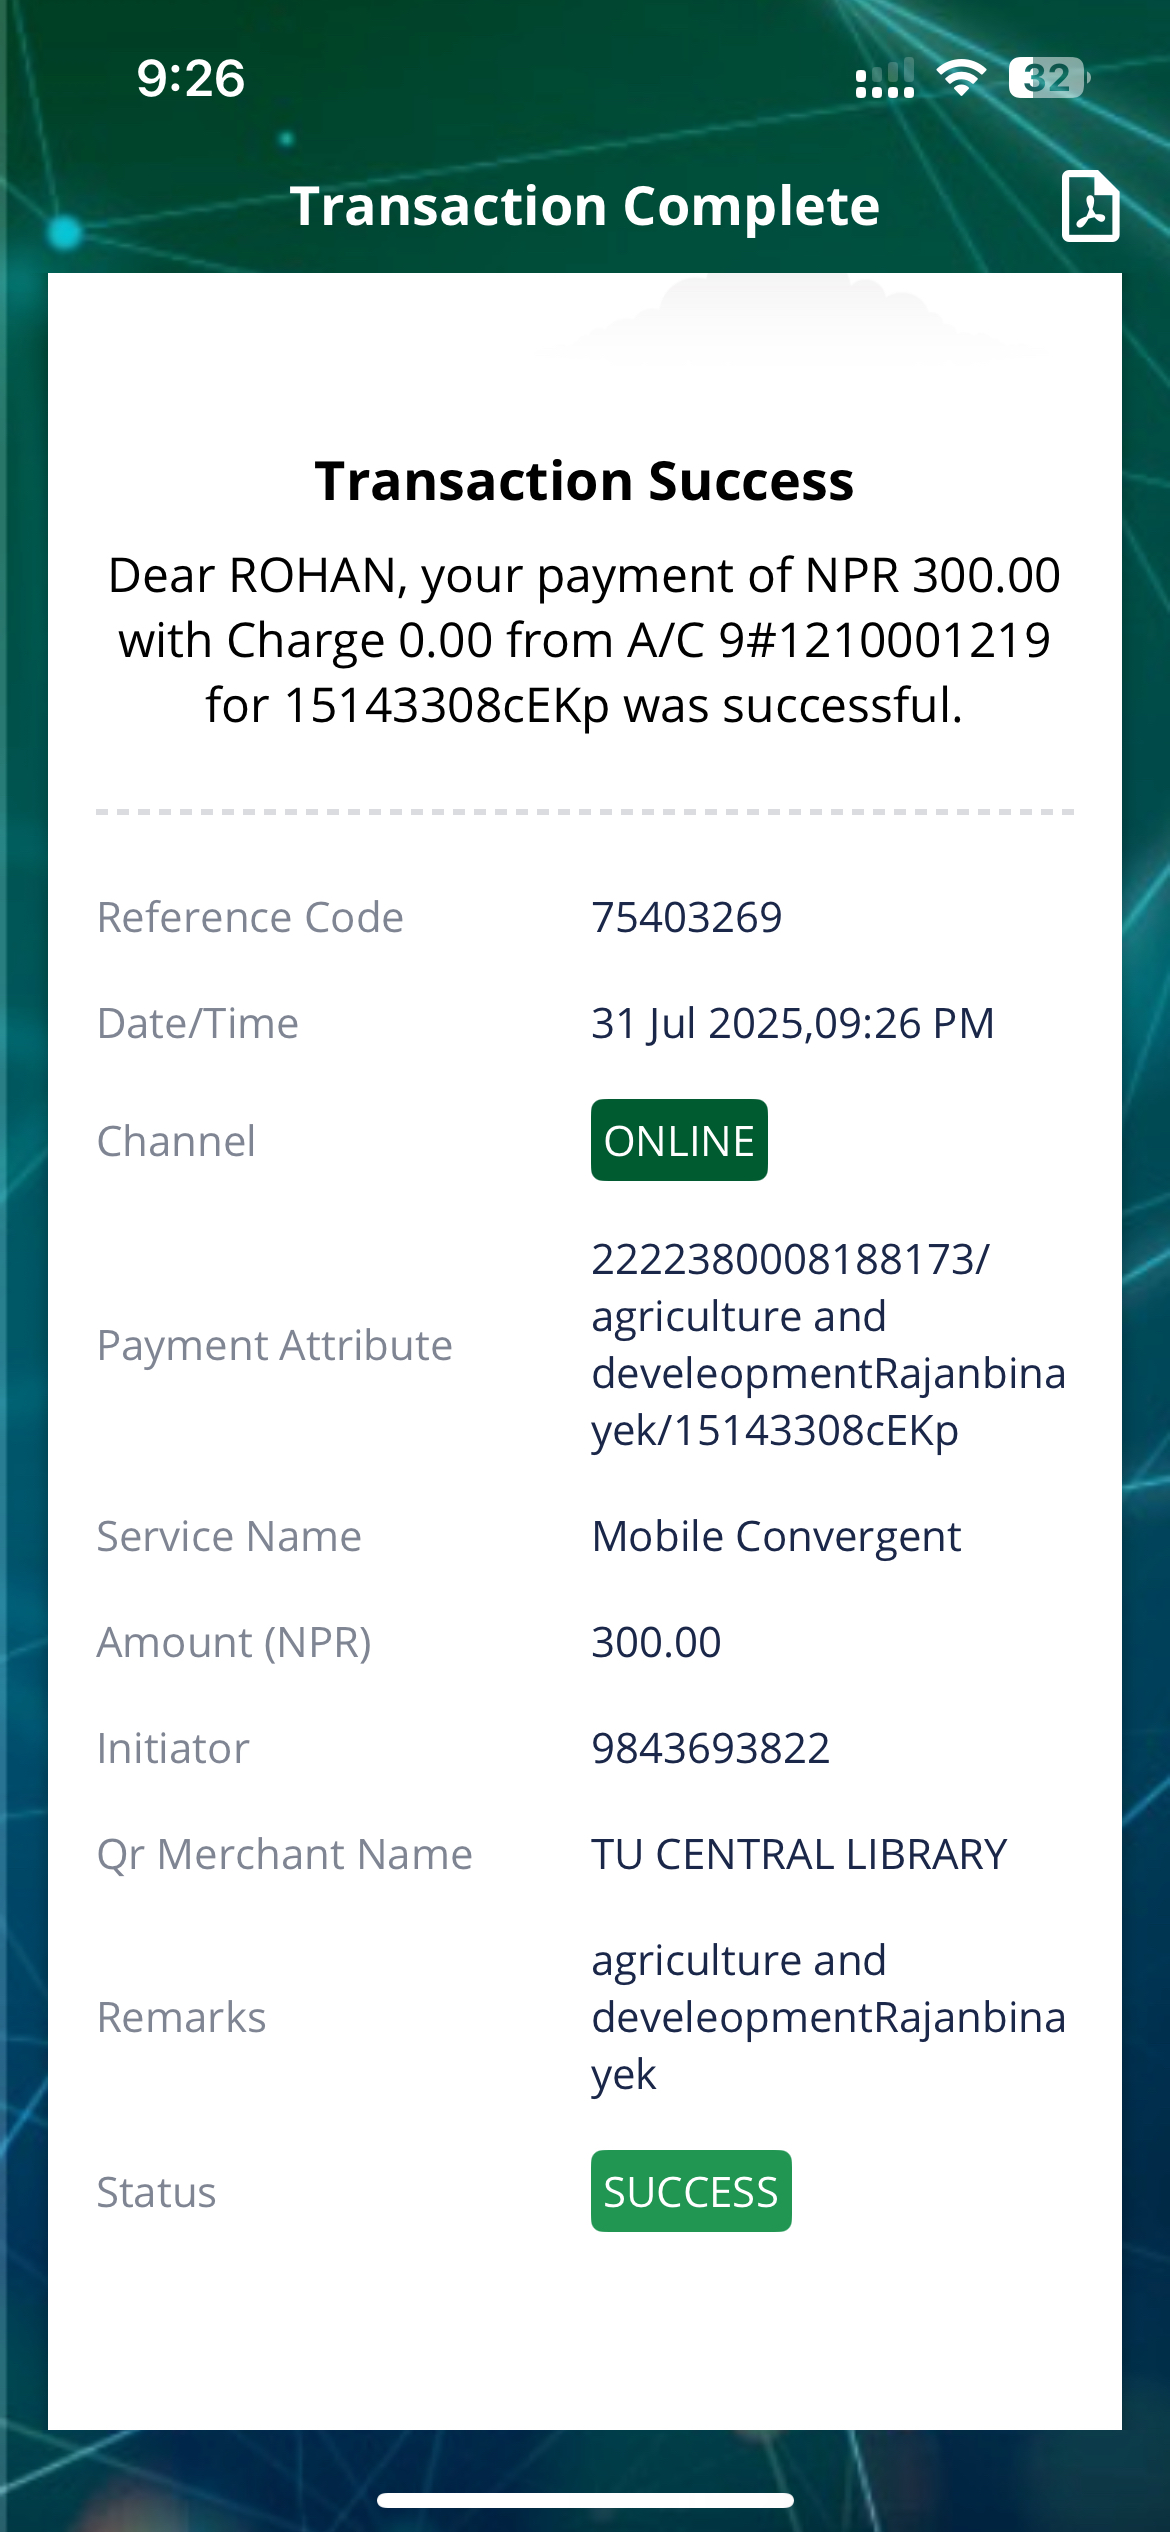
Task: Tap the Payment Attribute value text
Action: pos(828,1345)
